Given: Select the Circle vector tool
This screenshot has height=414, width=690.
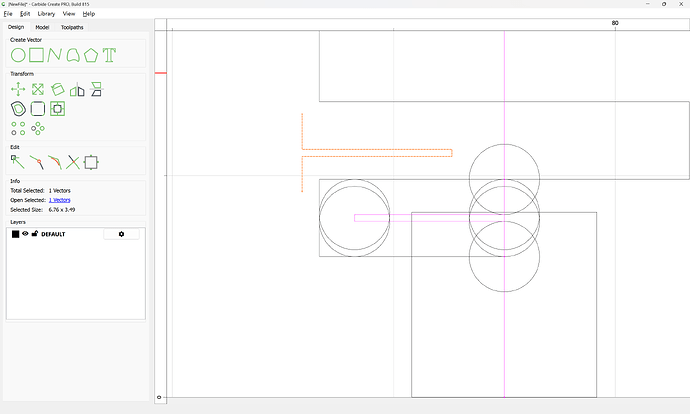Looking at the screenshot, I should (x=18, y=55).
